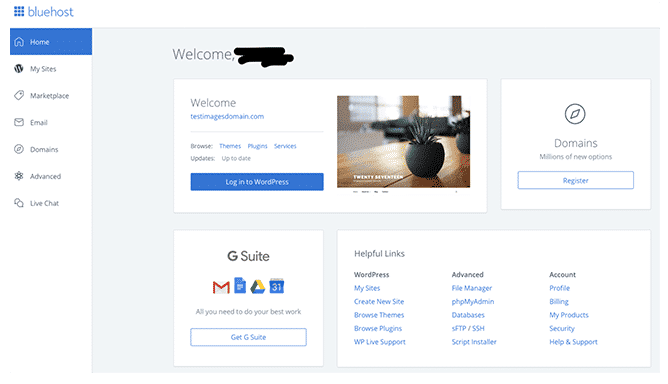Click the Email envelope icon
Screen dimensions: 668x384
[19, 122]
